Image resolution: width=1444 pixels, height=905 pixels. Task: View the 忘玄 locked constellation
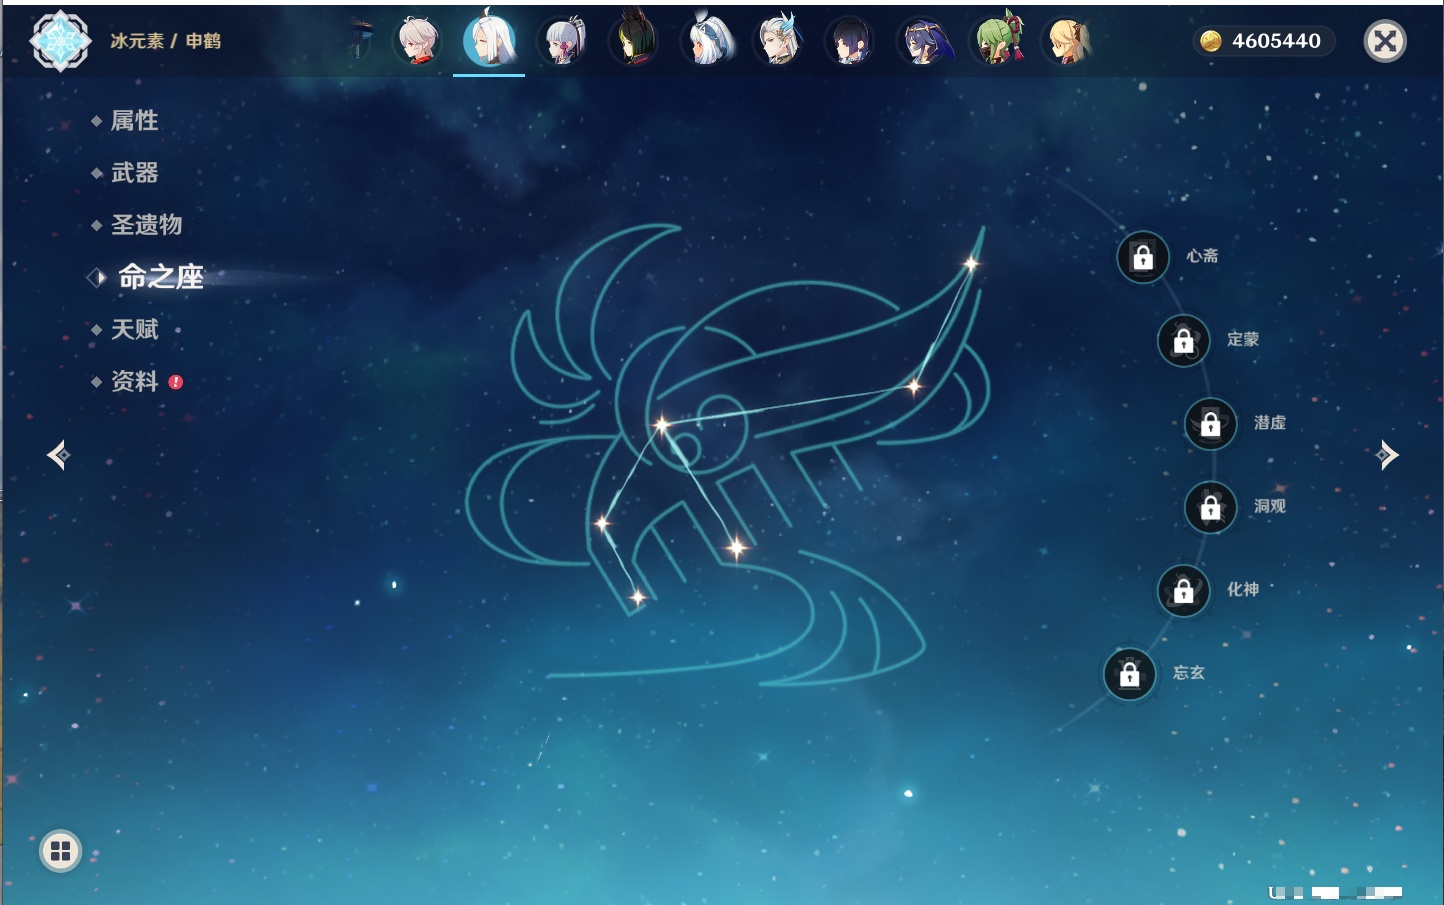coord(1130,674)
